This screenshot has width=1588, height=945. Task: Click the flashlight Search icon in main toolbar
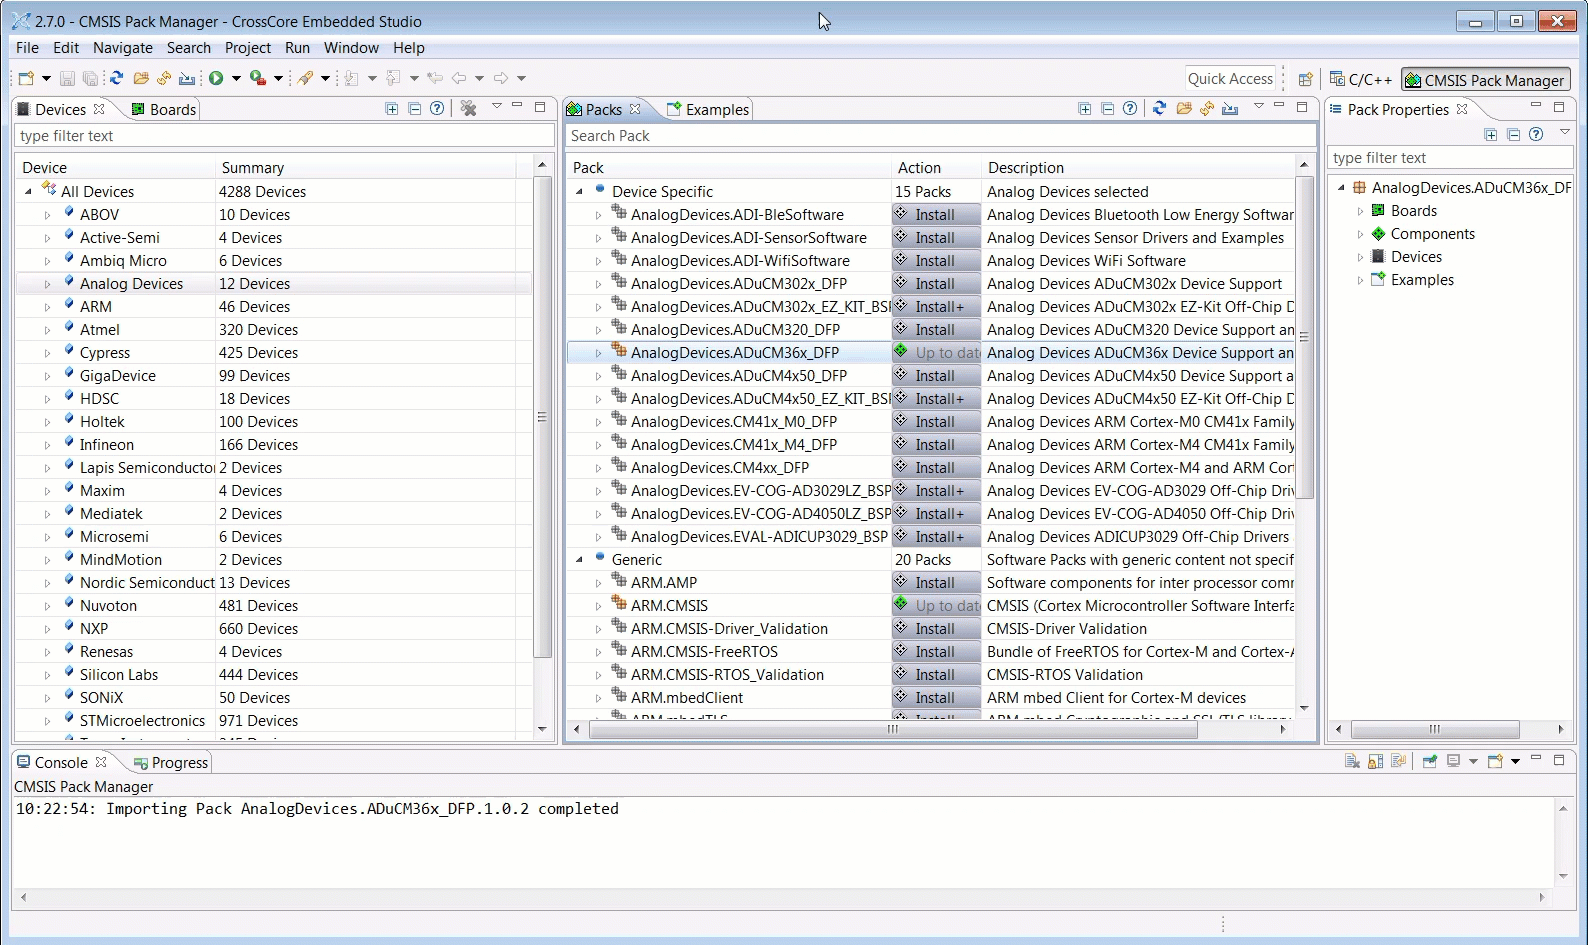pyautogui.click(x=306, y=78)
